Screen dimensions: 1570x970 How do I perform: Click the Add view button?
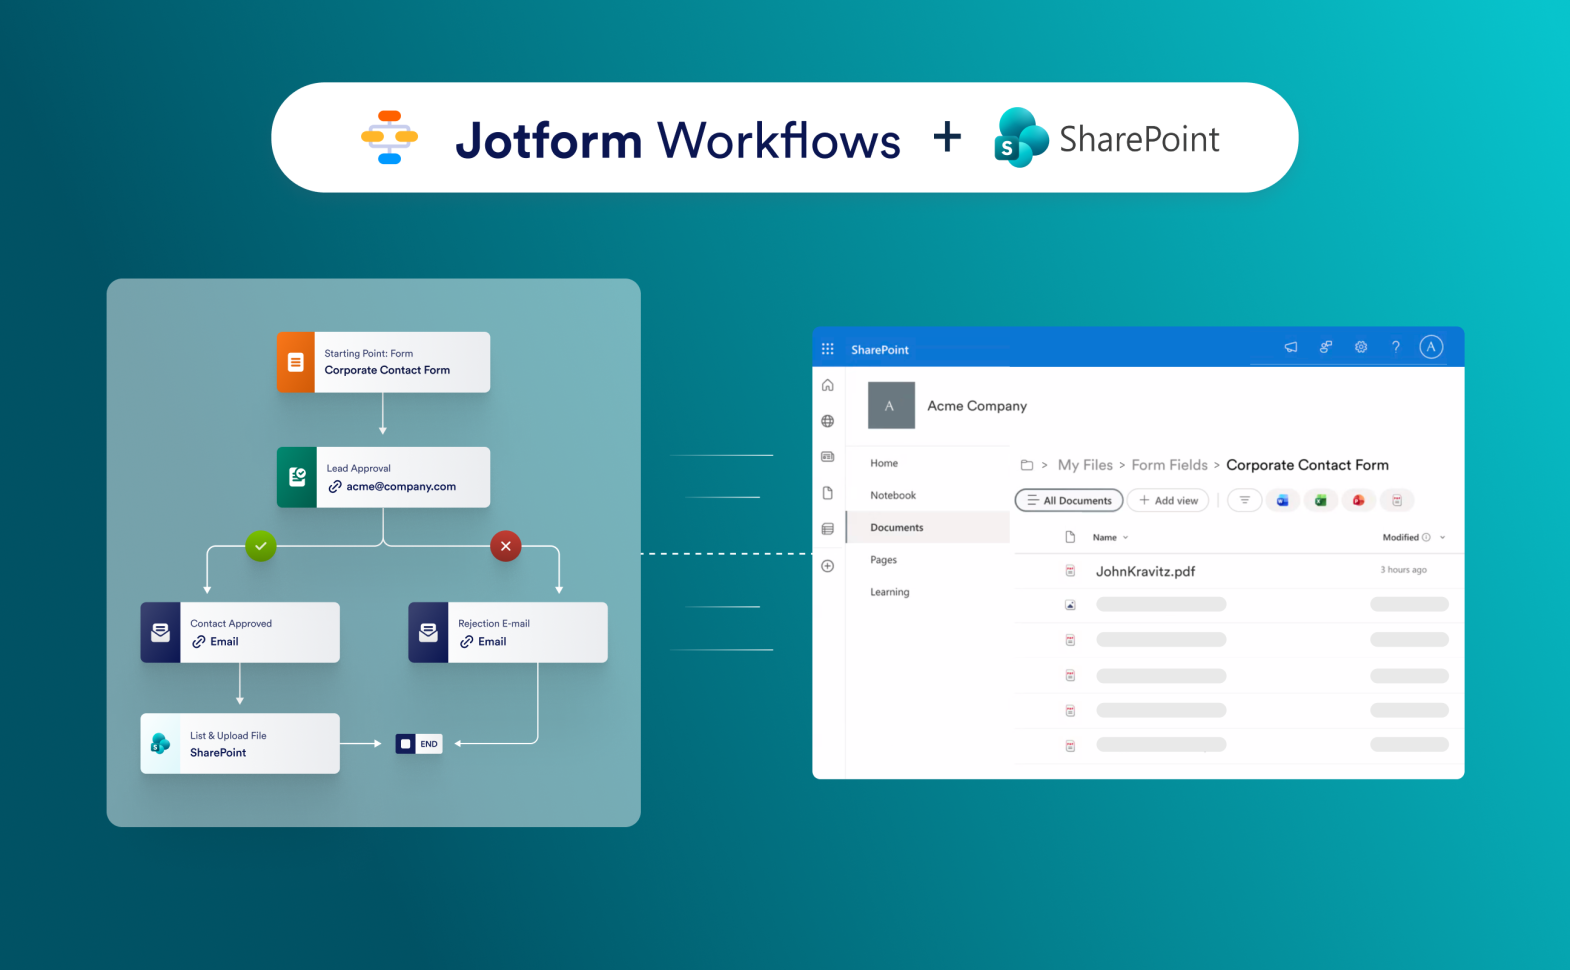[x=1168, y=500]
